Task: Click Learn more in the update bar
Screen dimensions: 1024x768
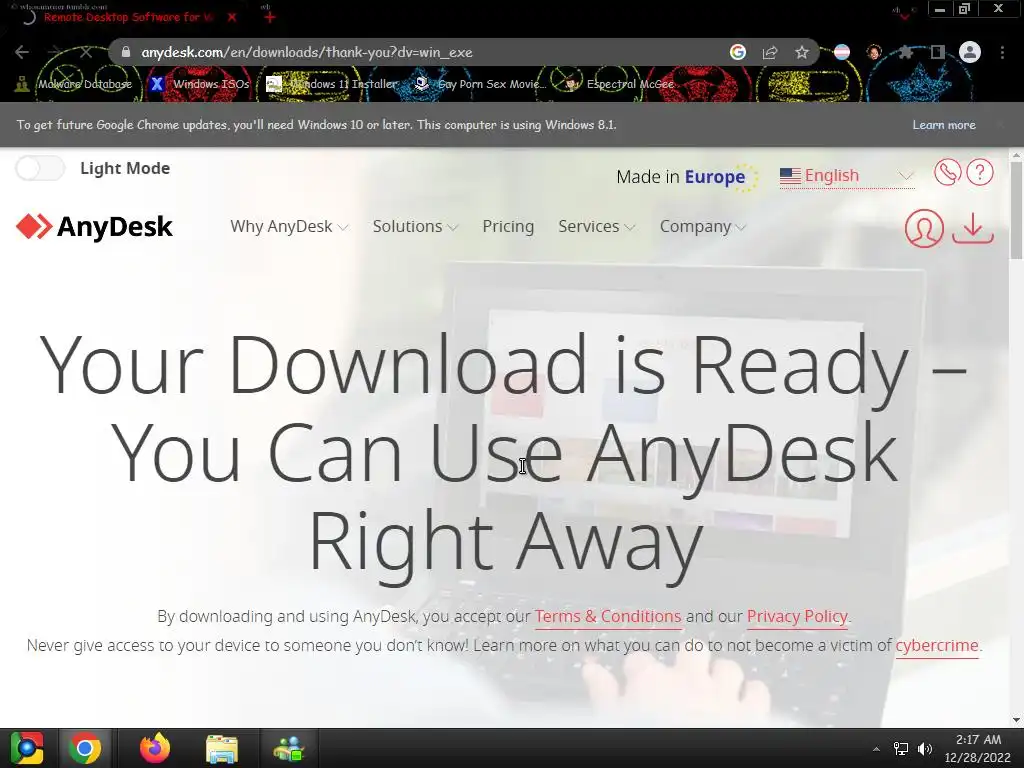Action: click(944, 125)
